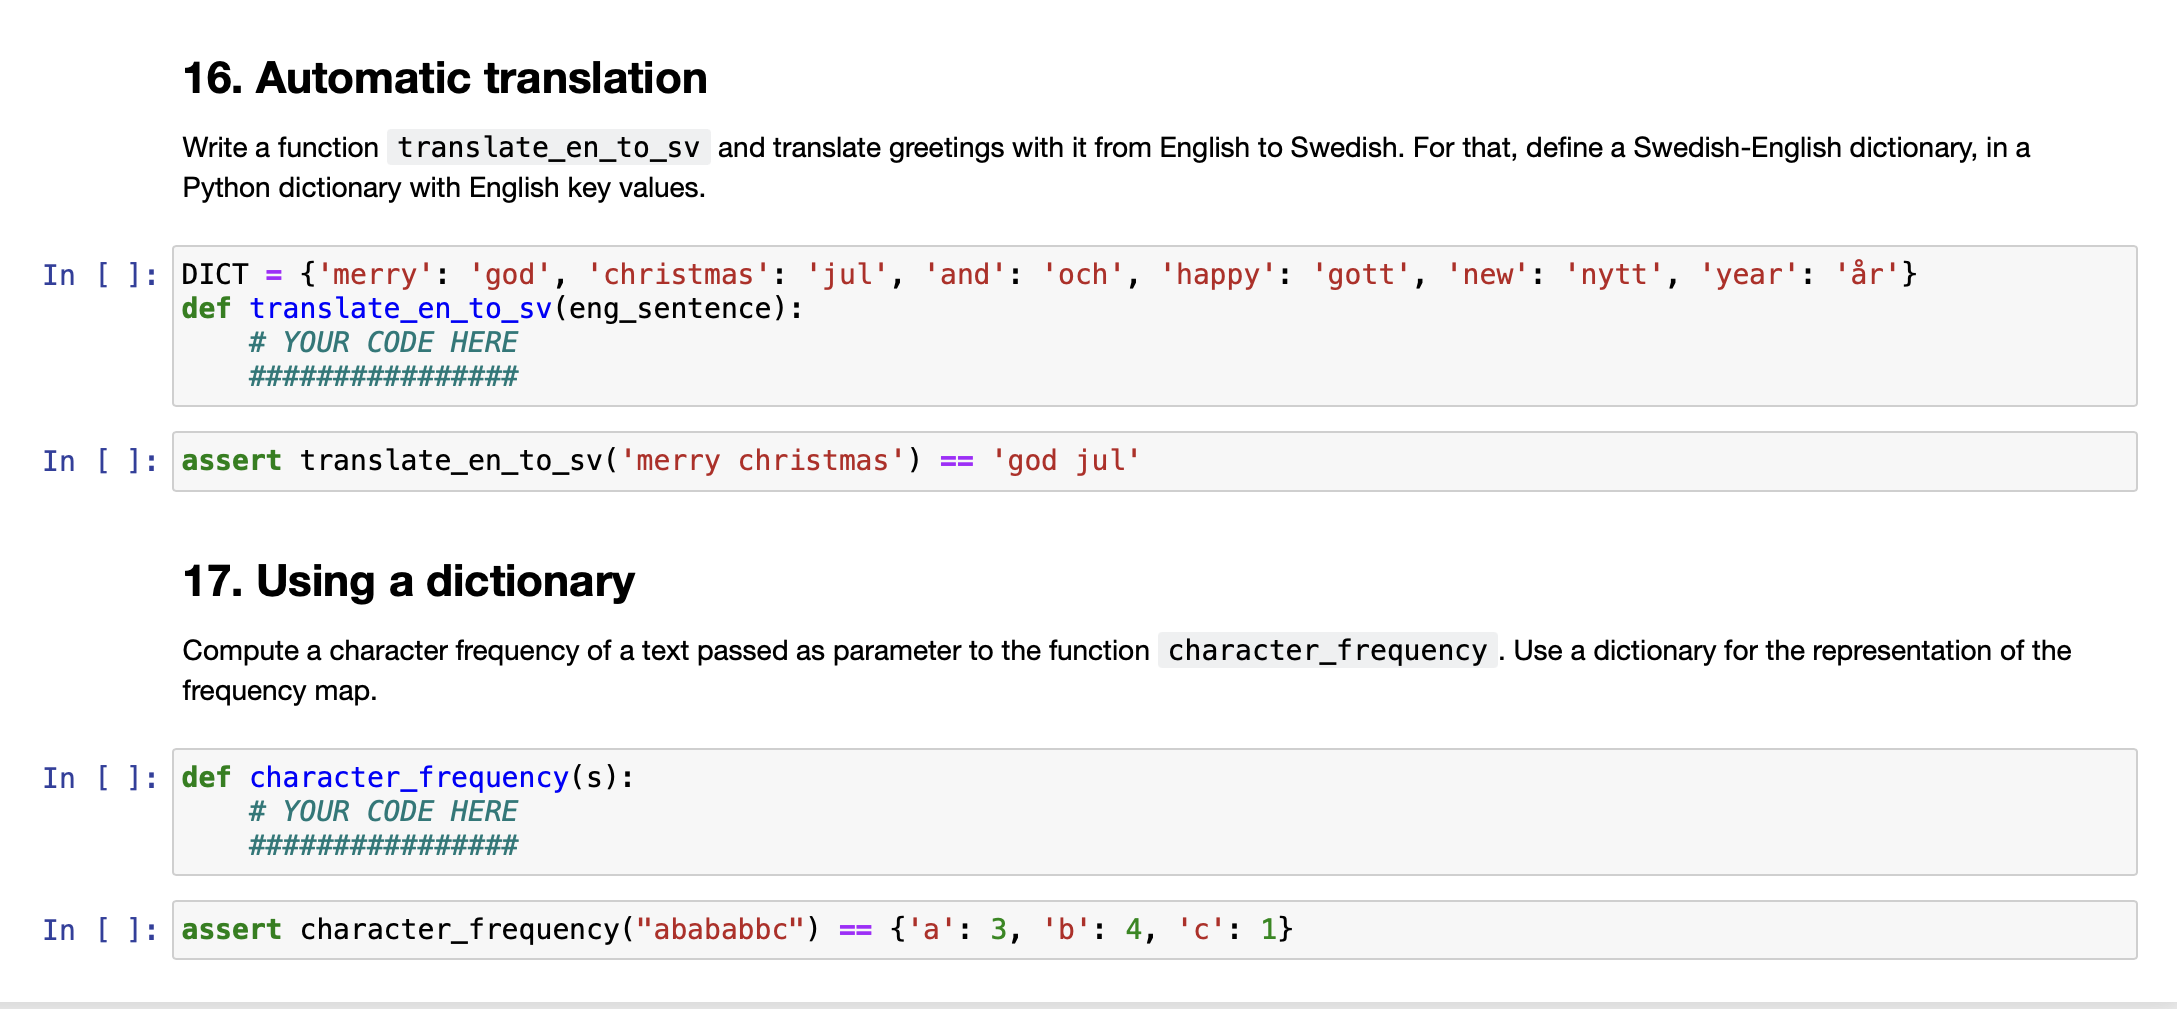Click the 'god jul' string in the assert
The height and width of the screenshot is (1009, 2177).
(x=1066, y=461)
